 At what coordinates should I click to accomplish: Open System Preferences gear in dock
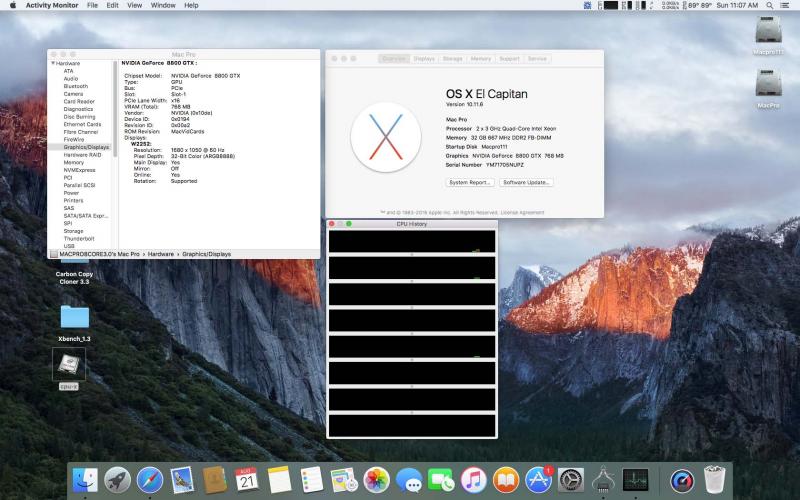[570, 480]
